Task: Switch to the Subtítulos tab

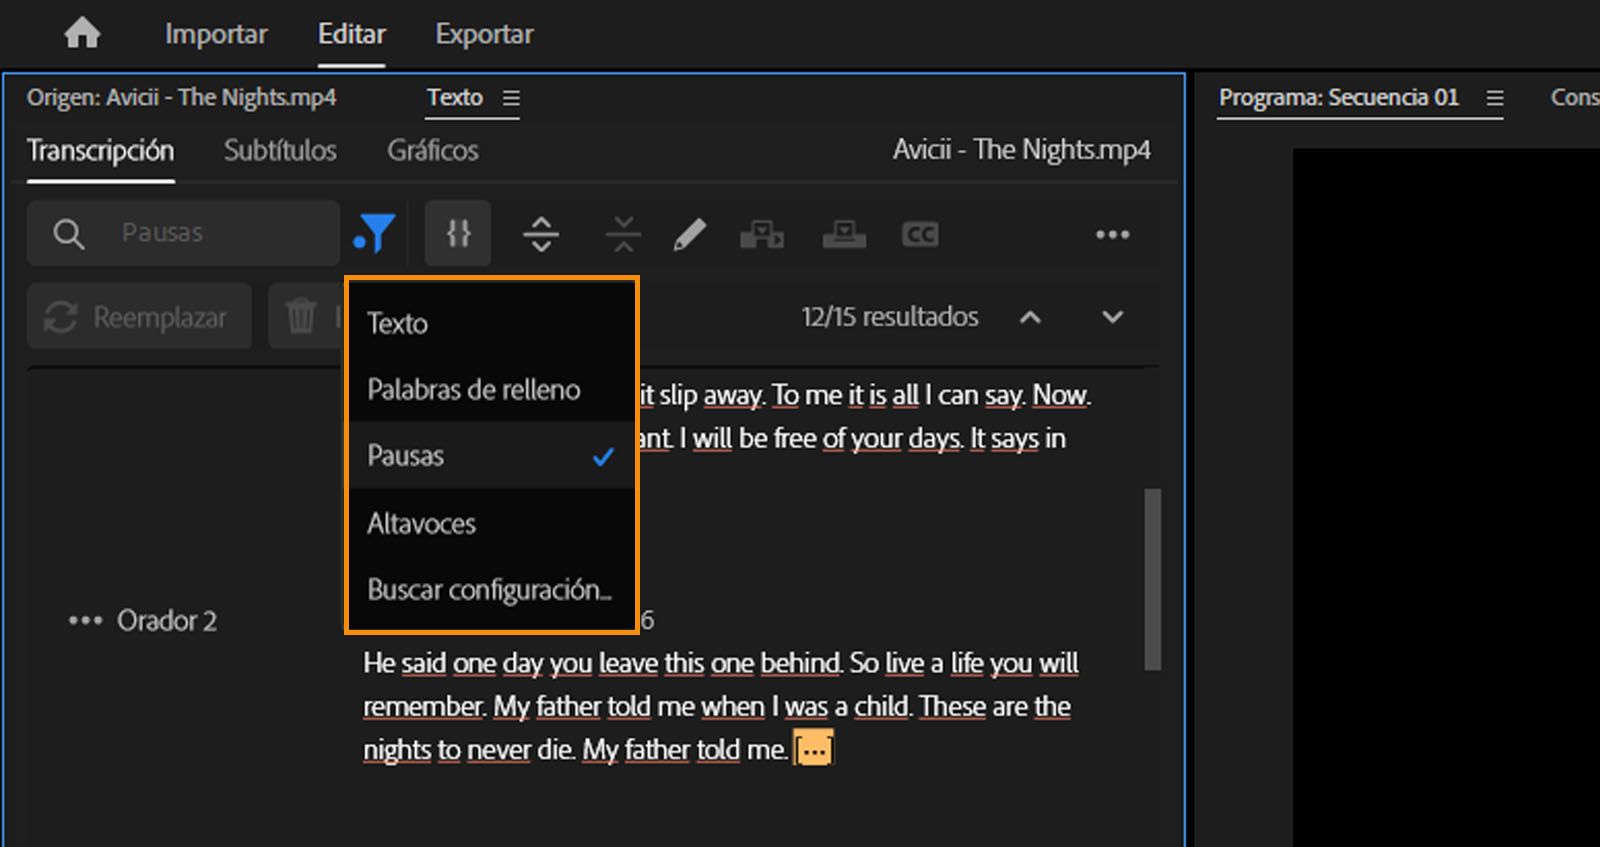Action: tap(280, 150)
